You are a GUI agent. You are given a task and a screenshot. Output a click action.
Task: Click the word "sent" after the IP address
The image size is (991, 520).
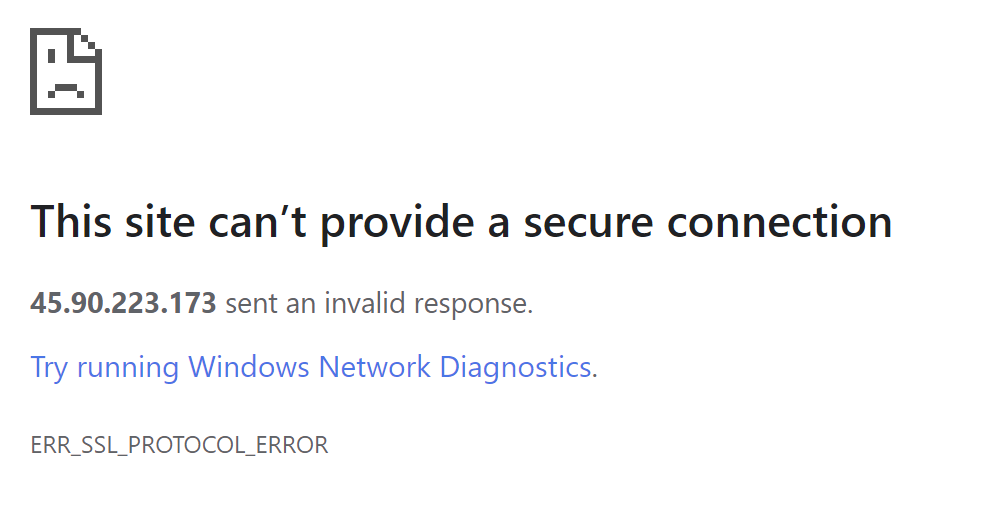click(251, 304)
